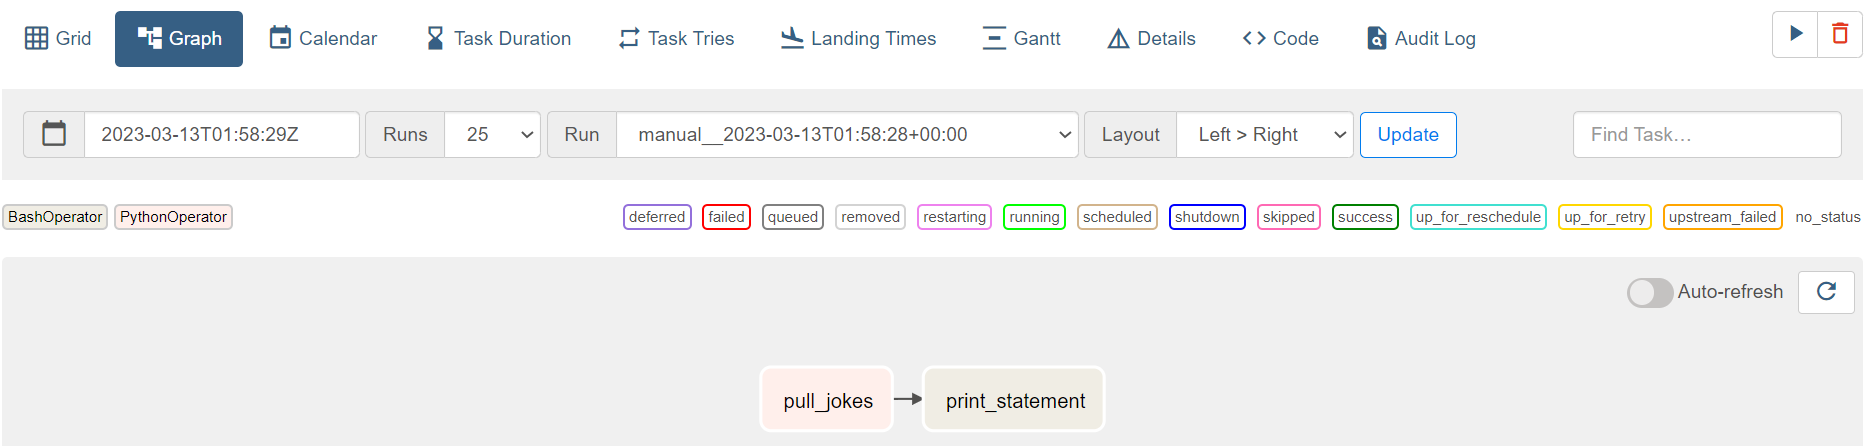Toggle the Auto-refresh switch
This screenshot has height=446, width=1867.
click(x=1649, y=292)
